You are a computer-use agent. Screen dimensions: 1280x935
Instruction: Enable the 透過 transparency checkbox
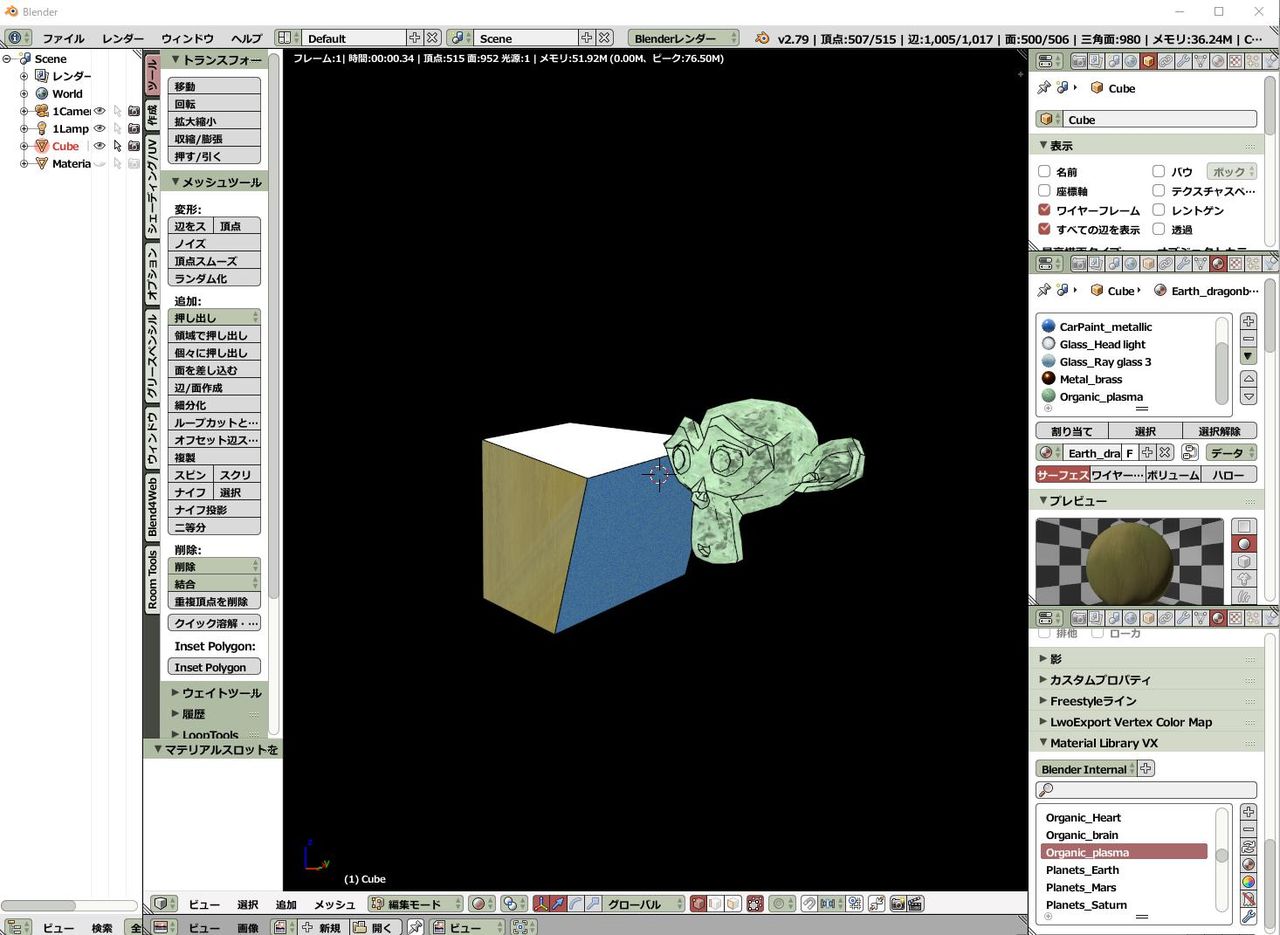(1159, 229)
